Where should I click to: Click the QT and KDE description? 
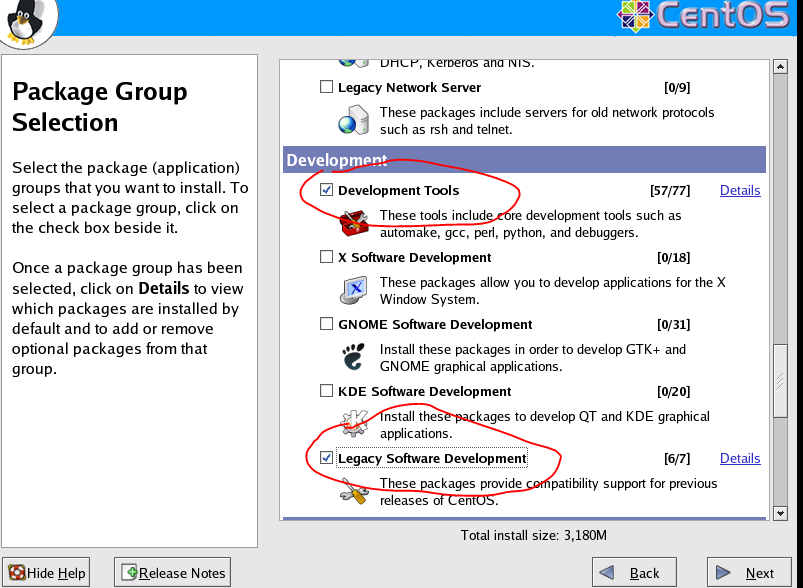(545, 425)
